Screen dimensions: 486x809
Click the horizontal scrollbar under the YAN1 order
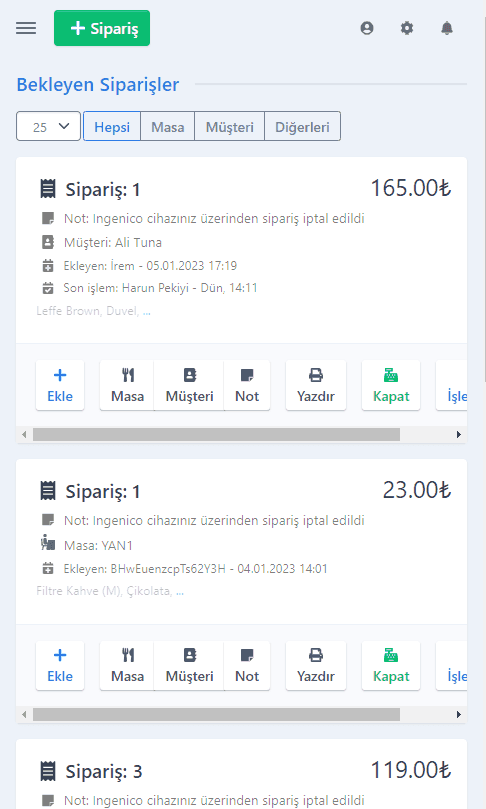216,715
